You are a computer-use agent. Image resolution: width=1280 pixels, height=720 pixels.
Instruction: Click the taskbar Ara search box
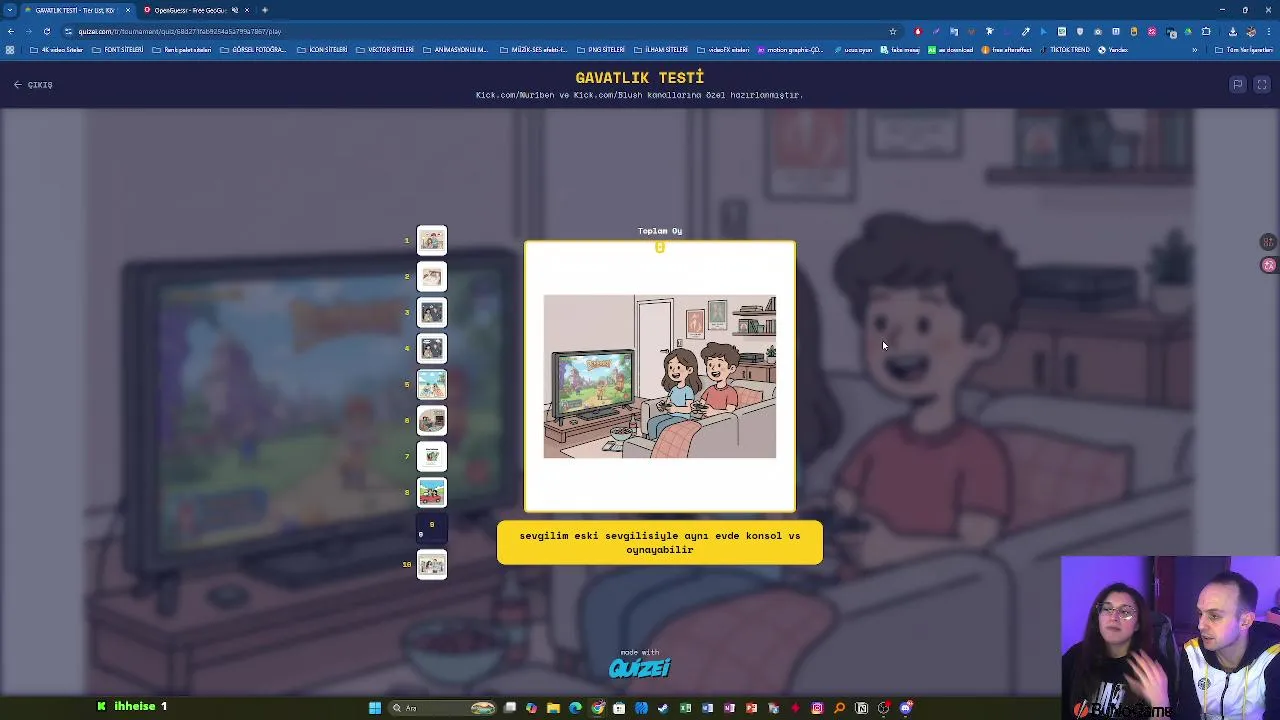coord(442,708)
